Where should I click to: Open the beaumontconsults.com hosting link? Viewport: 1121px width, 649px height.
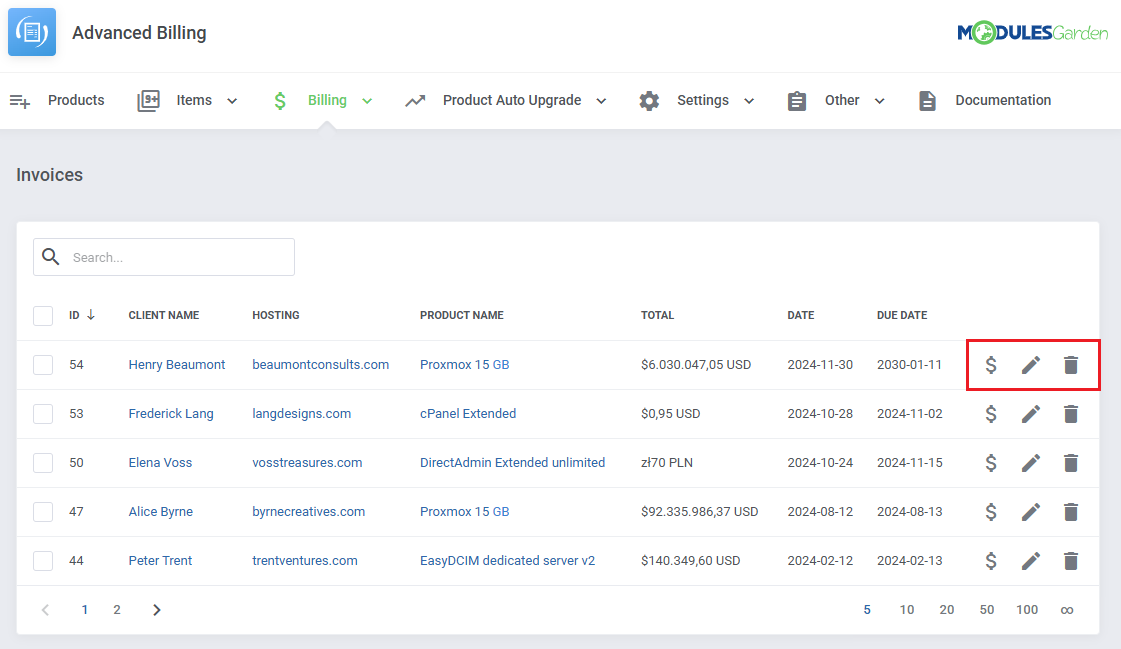(x=320, y=365)
